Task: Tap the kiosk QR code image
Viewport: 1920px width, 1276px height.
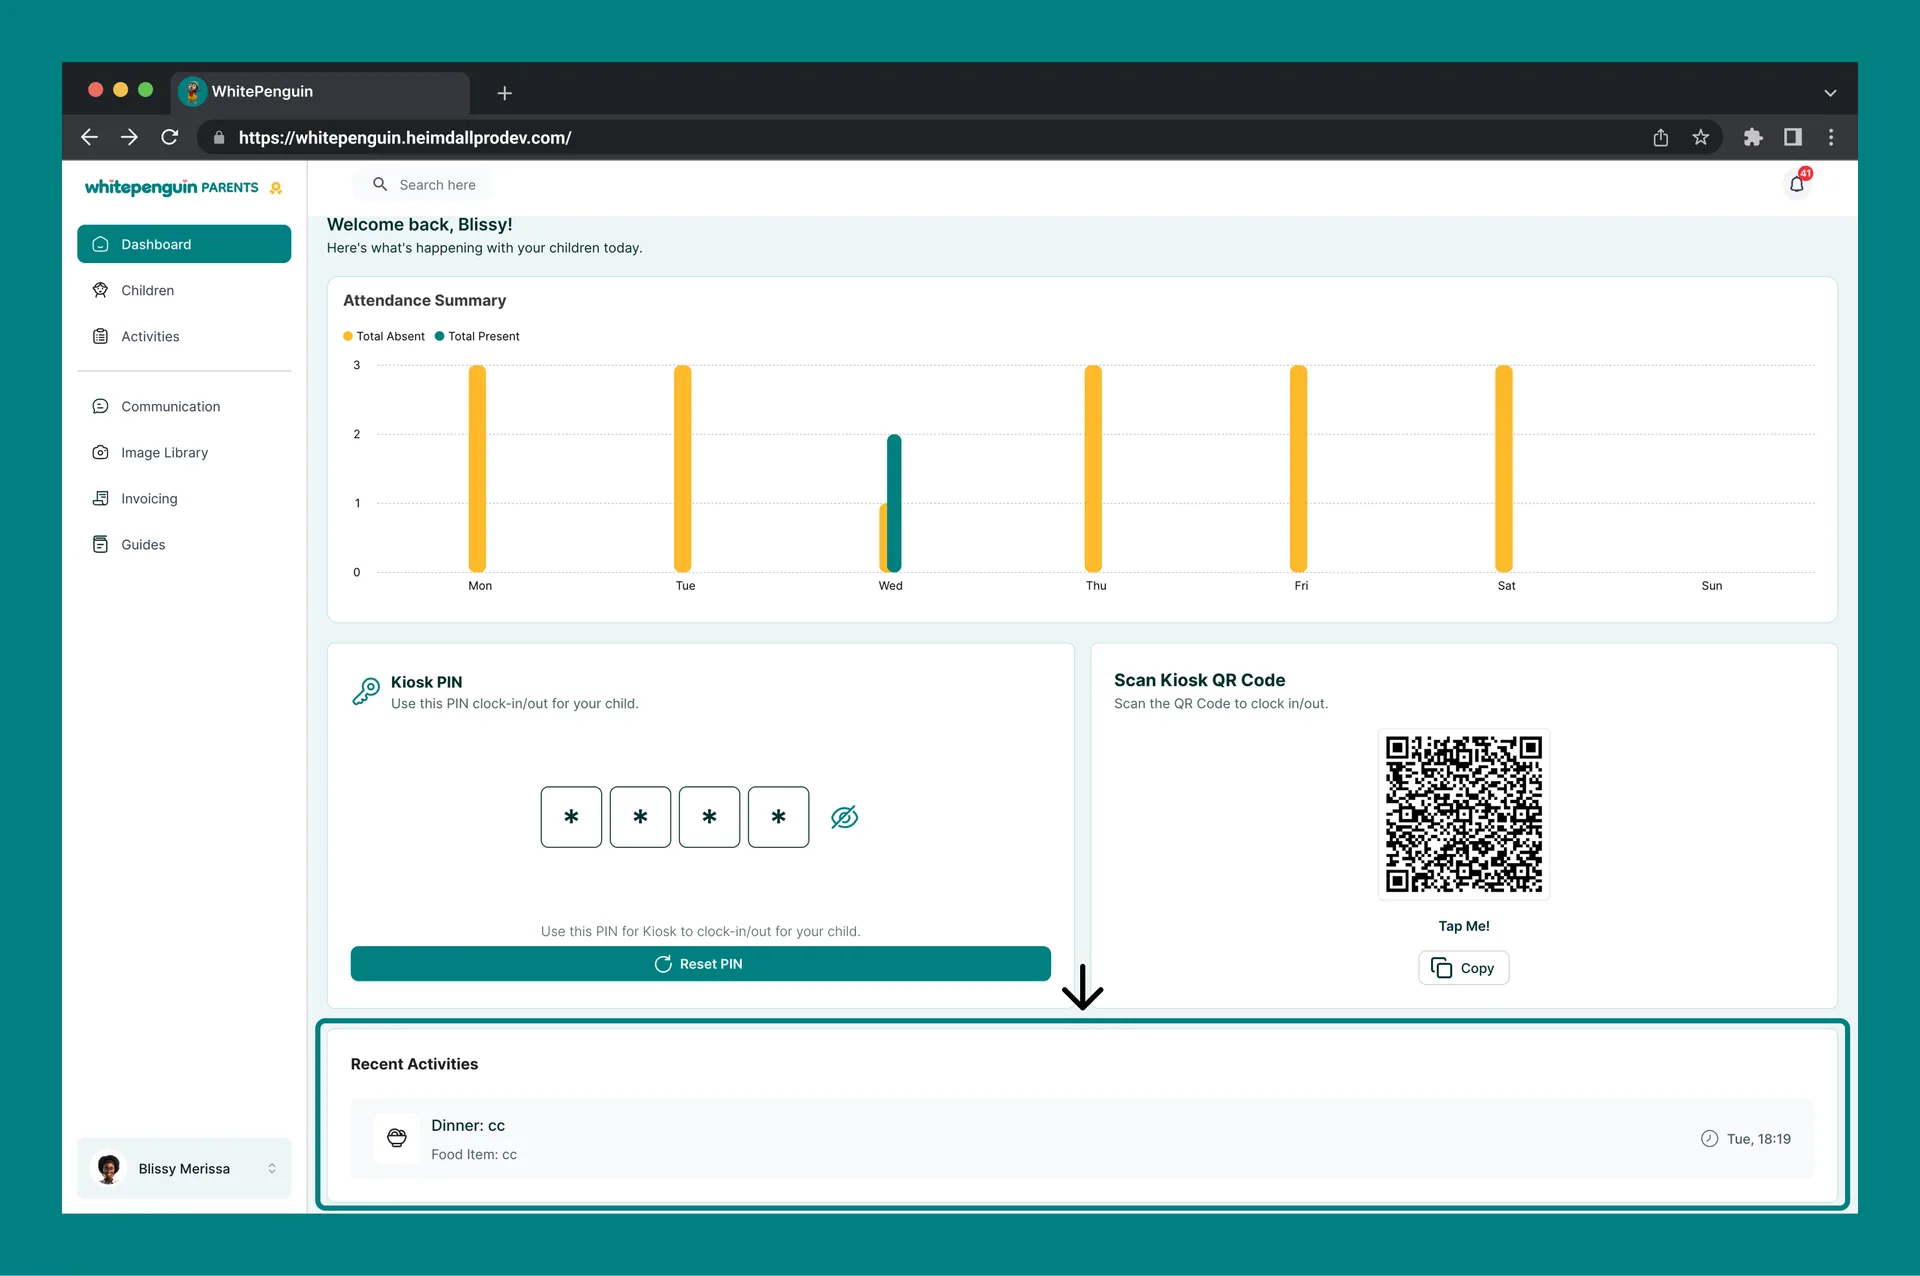Action: point(1464,814)
